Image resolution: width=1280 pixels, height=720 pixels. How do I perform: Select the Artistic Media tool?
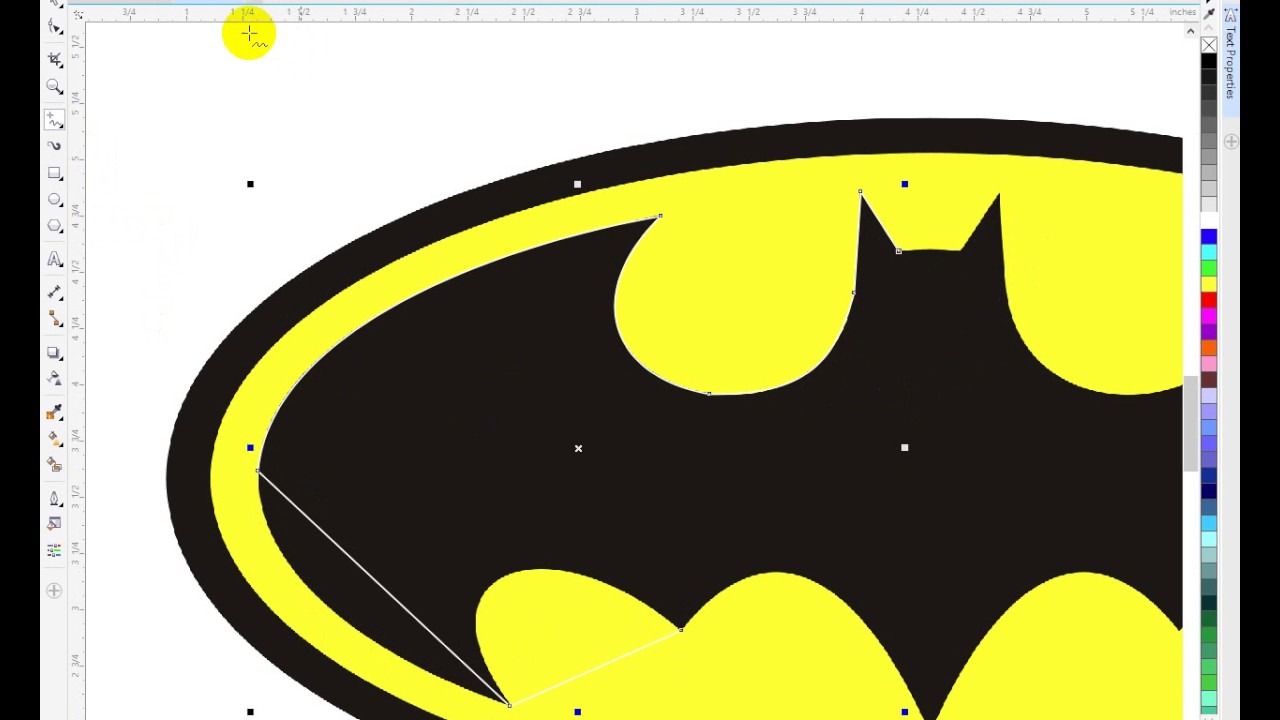point(55,146)
